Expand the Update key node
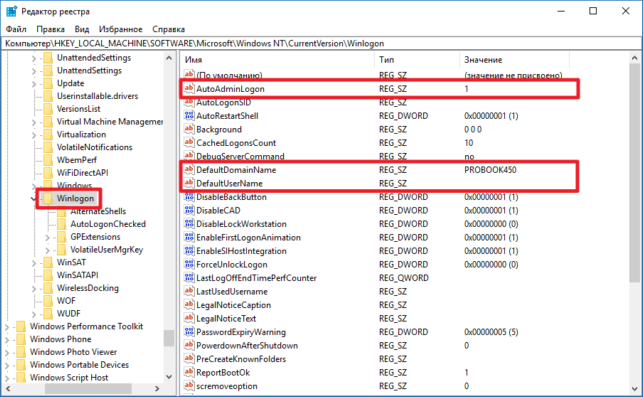The width and height of the screenshot is (643, 397). 34,84
